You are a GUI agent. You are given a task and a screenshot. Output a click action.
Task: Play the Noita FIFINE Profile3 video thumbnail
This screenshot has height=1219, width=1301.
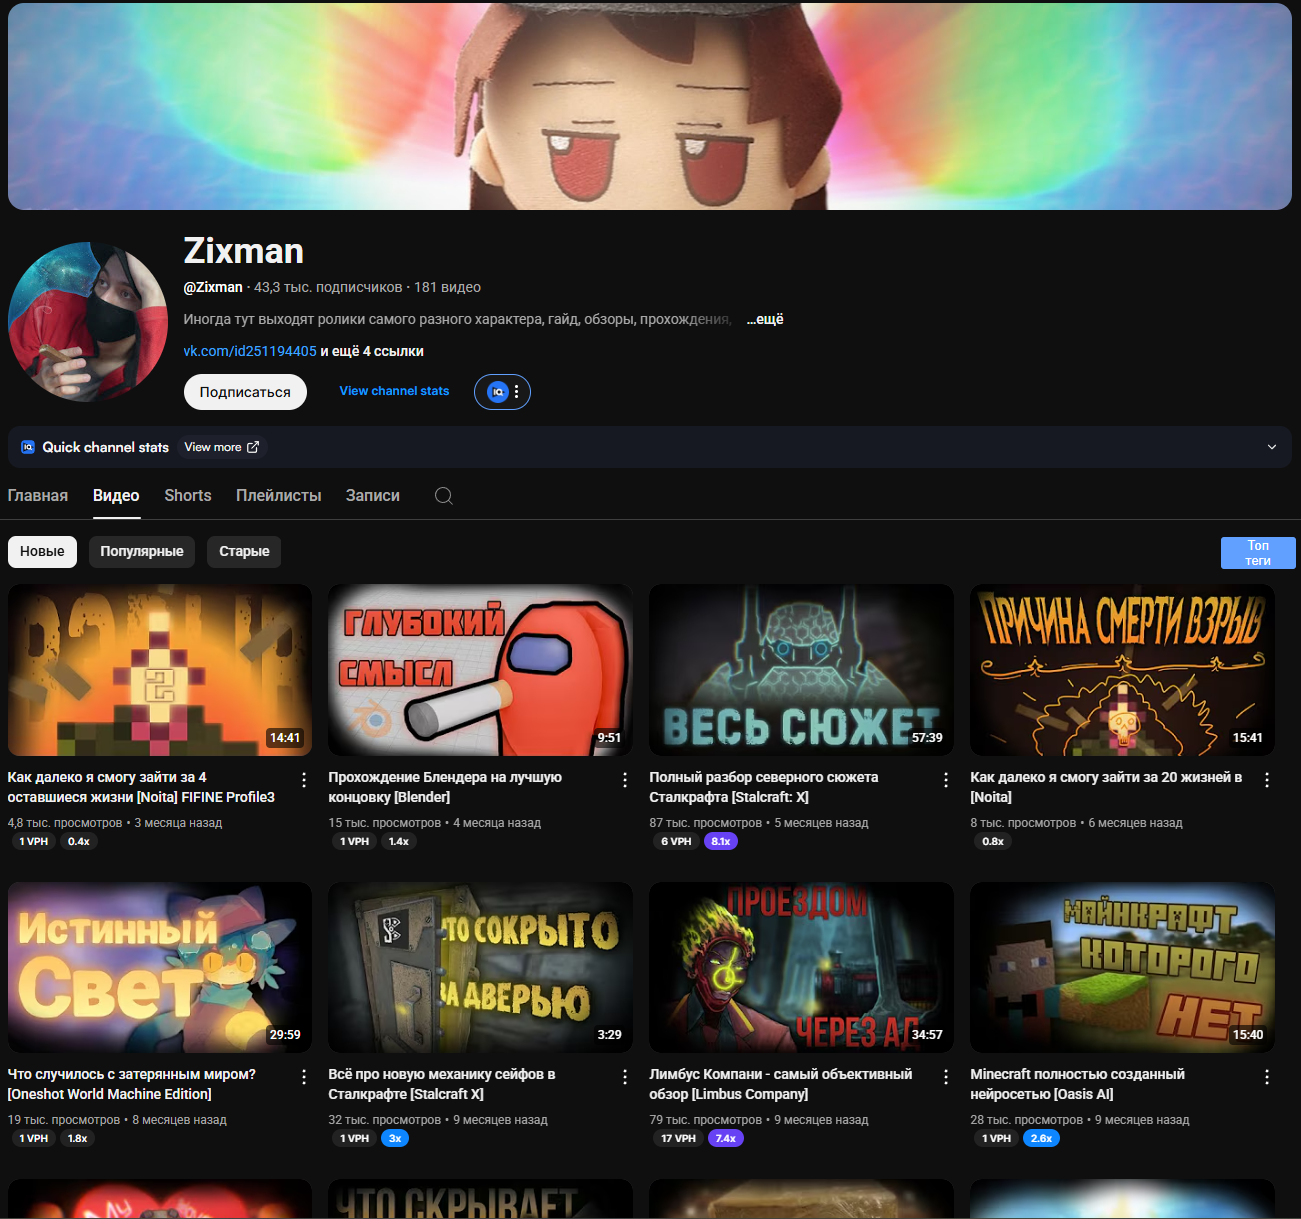[x=160, y=670]
